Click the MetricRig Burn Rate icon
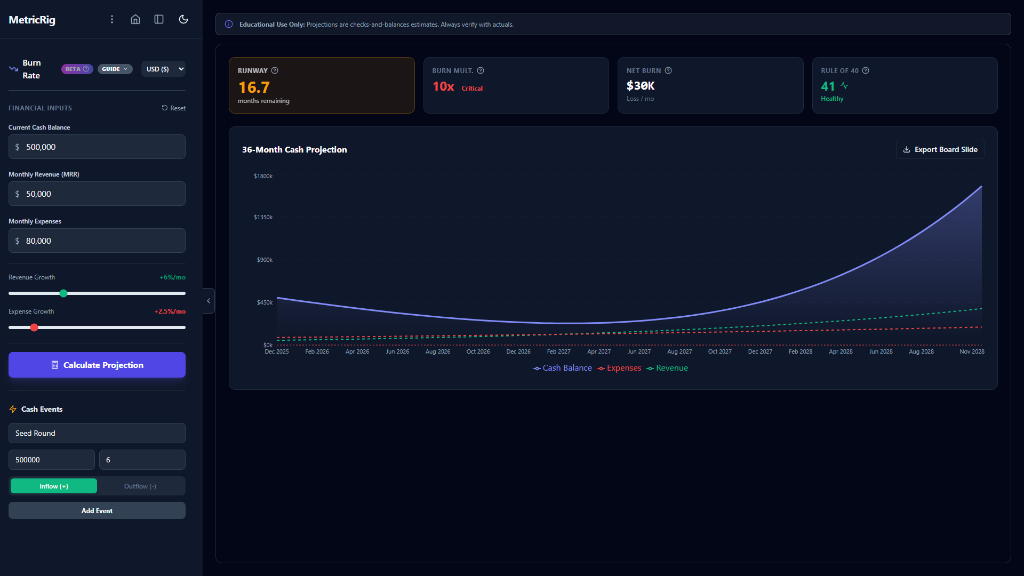This screenshot has height=576, width=1024. 13,68
